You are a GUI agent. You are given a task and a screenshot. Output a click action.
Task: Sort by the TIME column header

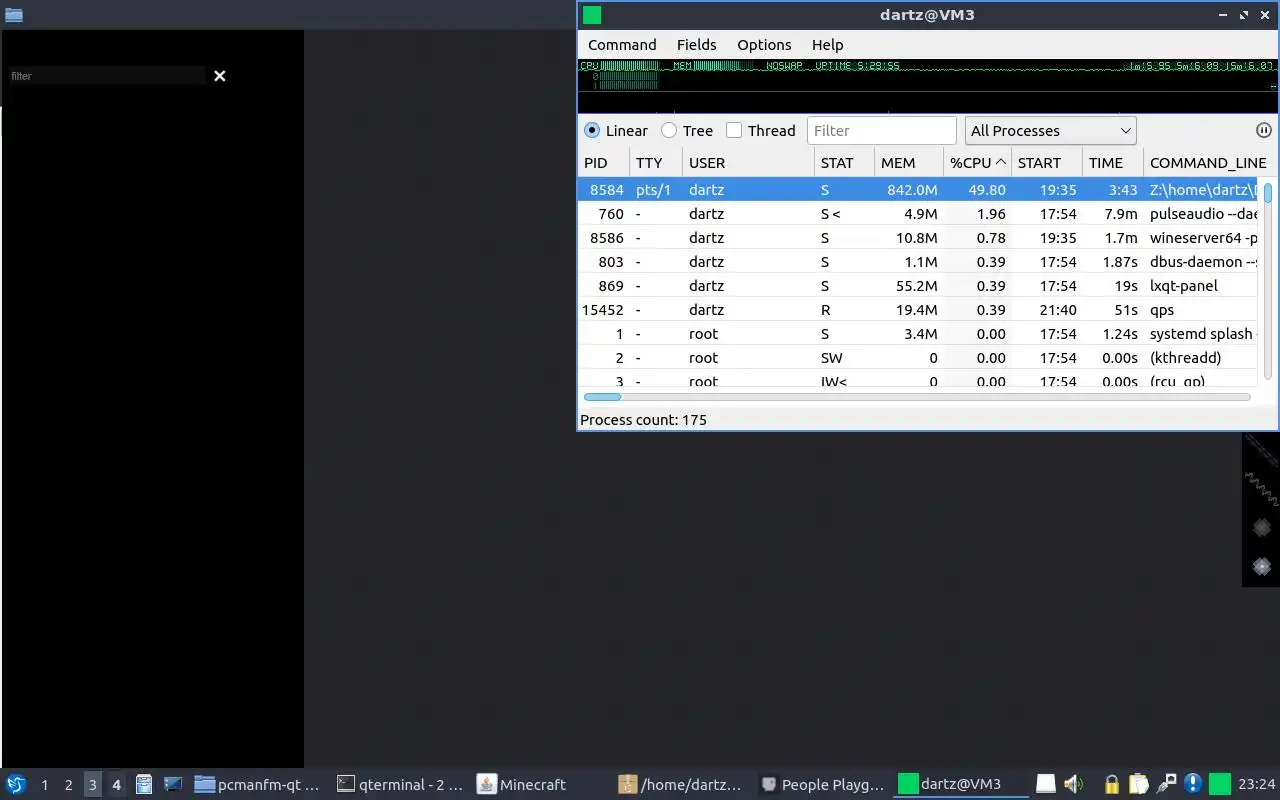tap(1113, 163)
